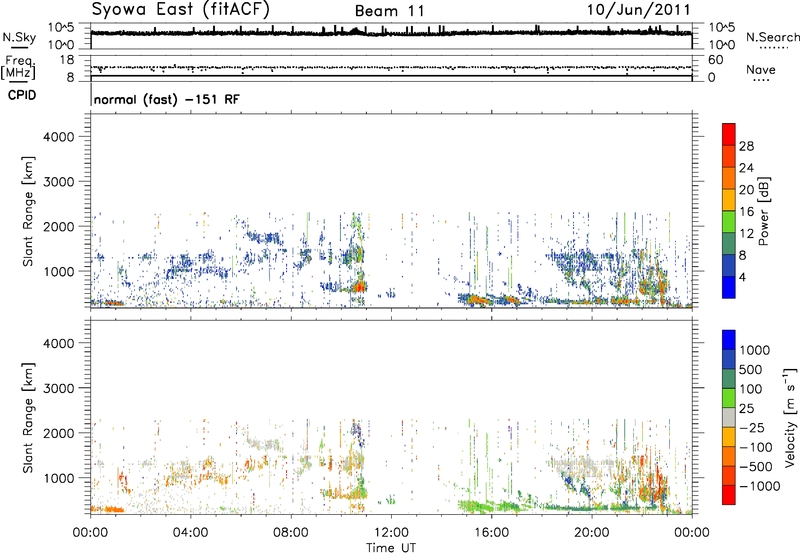Click the '24' label on power colorbar
Viewport: 800px width, 554px height.
click(746, 168)
